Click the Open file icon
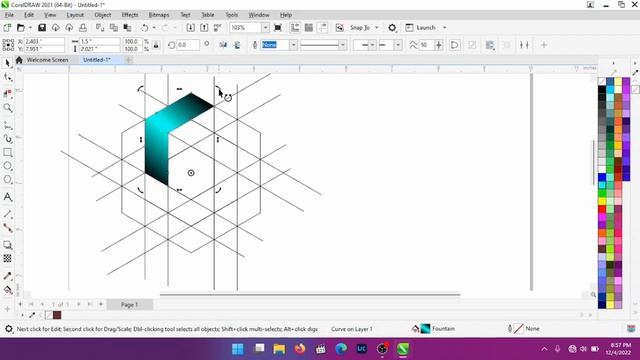Viewport: 640px width, 360px height. [x=20, y=27]
